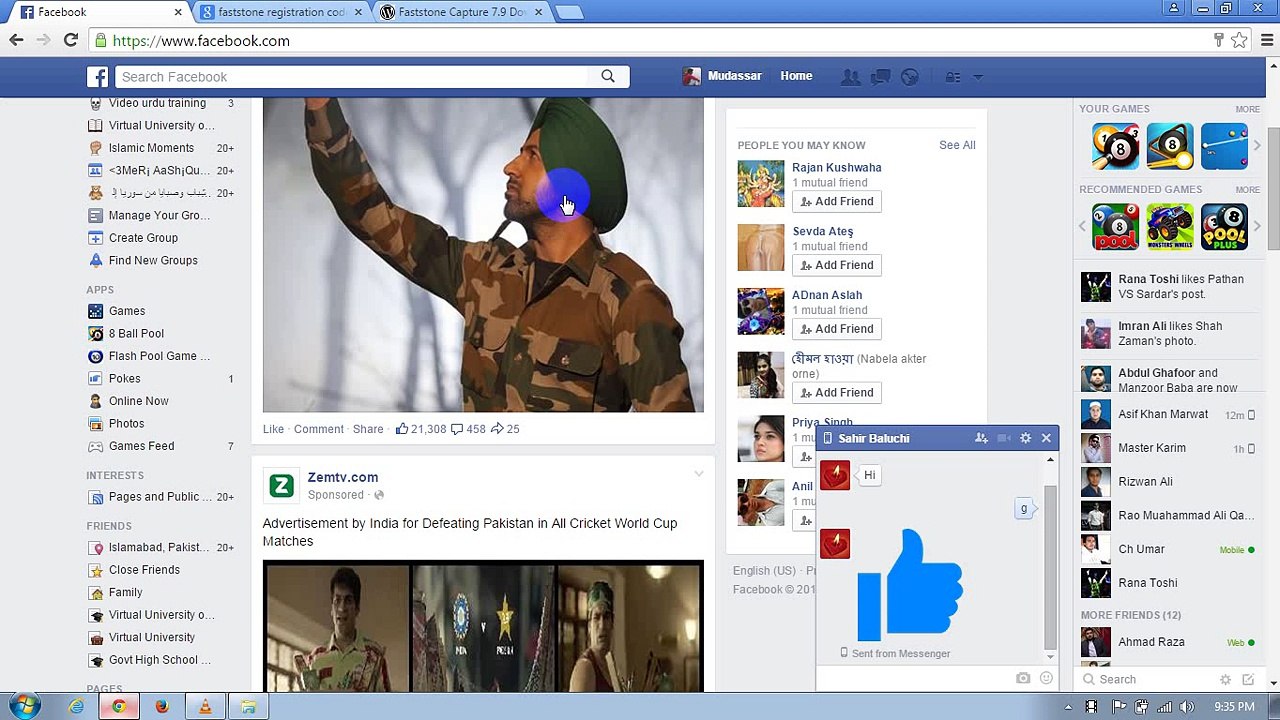Open chat with Asif Khan Marwat
Screen dimensions: 1280x720
click(x=1167, y=415)
